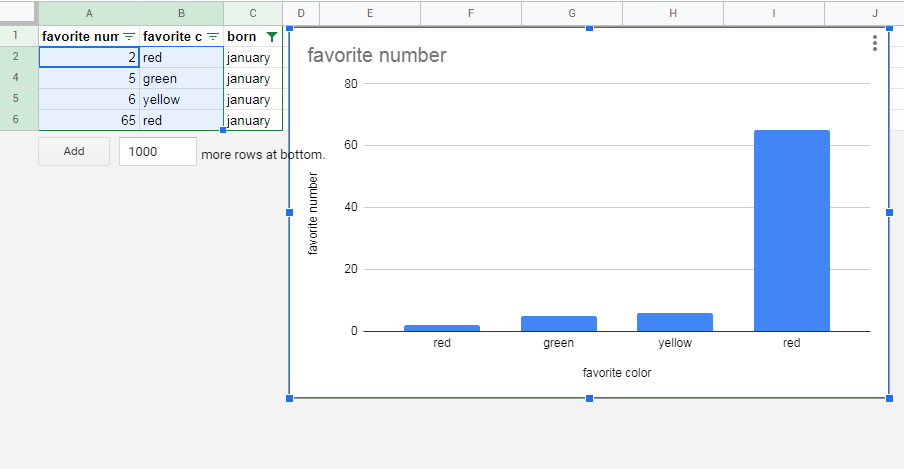The image size is (904, 469).
Task: Click the 20 label on the y-axis
Action: pos(351,269)
